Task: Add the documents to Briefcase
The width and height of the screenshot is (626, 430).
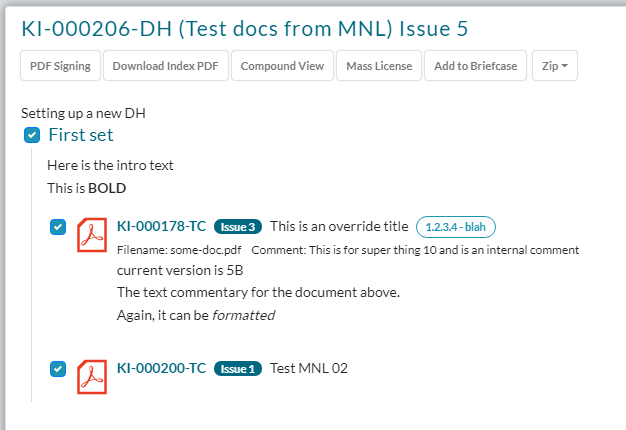Action: (475, 67)
